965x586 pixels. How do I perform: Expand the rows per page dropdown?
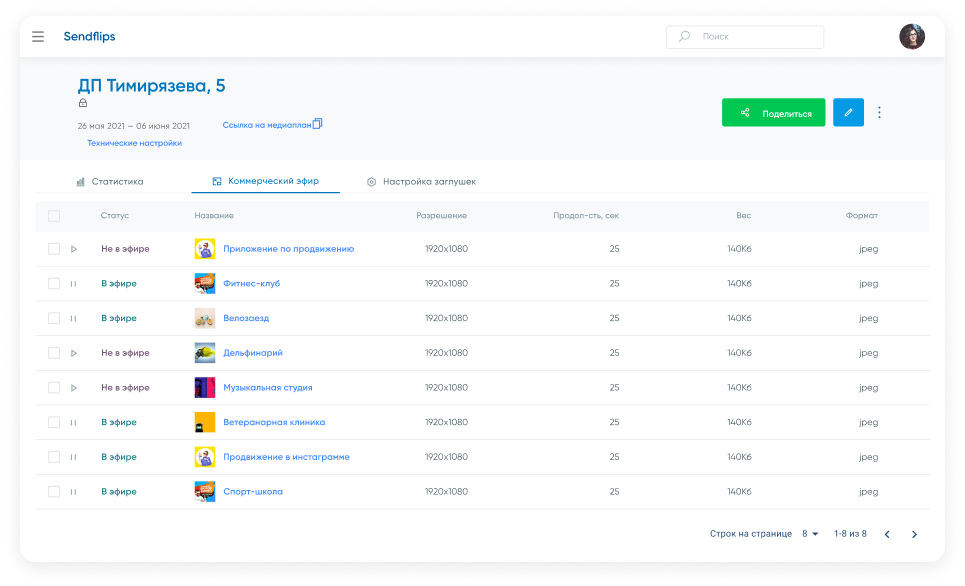point(810,534)
